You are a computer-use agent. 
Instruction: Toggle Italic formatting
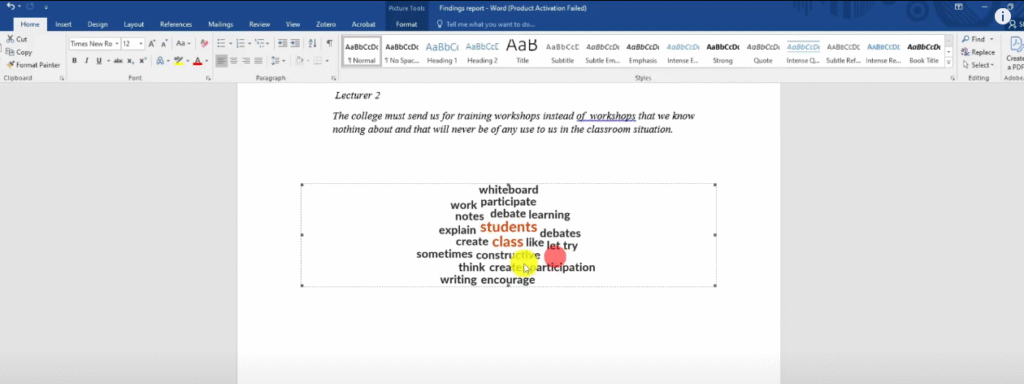click(87, 61)
